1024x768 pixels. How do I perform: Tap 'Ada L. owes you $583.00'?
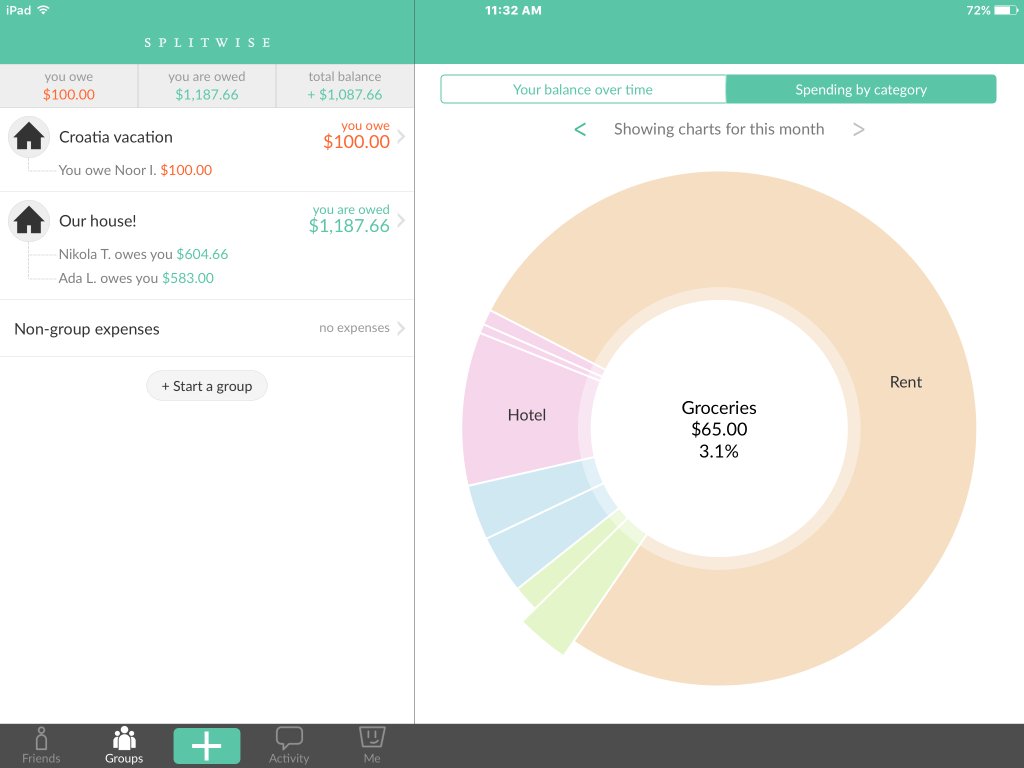point(136,278)
